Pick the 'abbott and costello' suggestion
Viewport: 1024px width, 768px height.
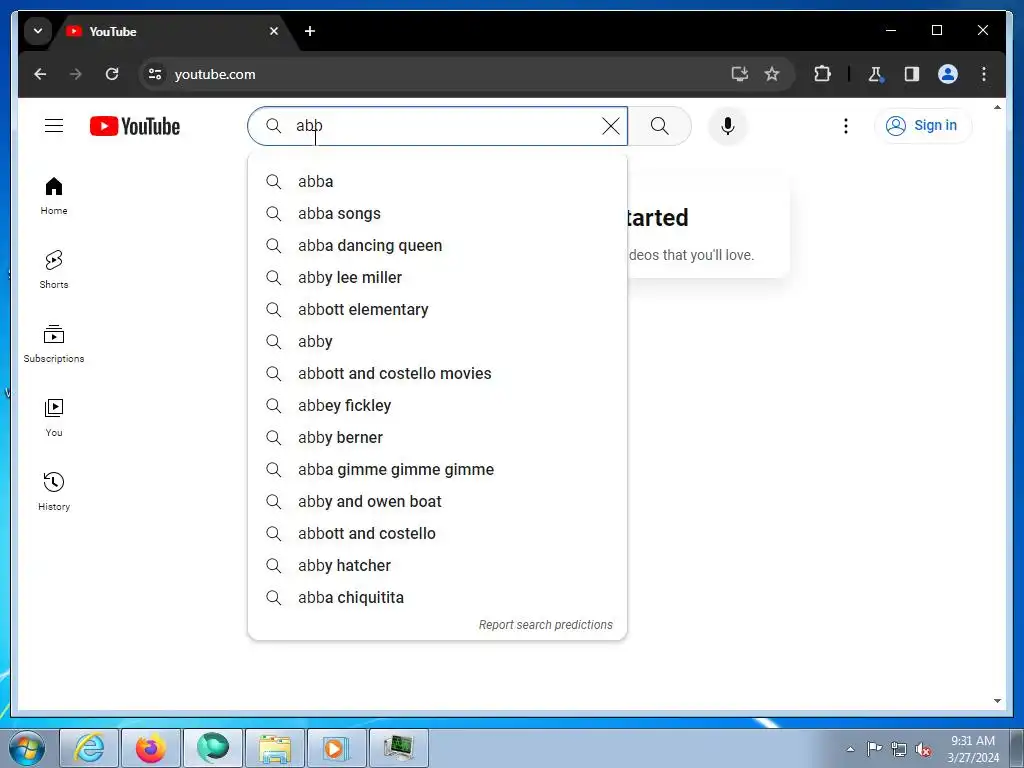click(x=438, y=534)
